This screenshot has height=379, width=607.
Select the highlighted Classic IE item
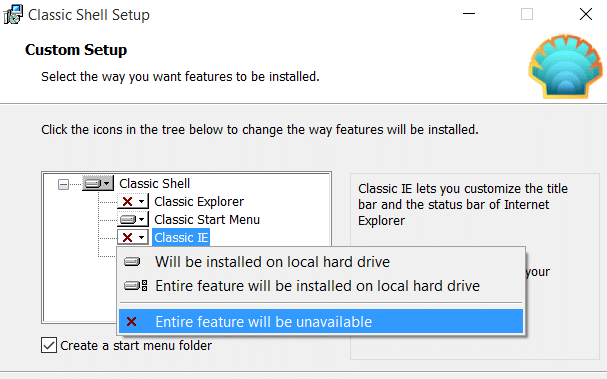coord(181,237)
